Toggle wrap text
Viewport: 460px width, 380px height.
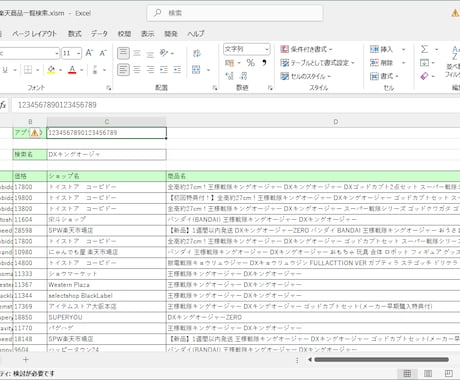point(197,53)
